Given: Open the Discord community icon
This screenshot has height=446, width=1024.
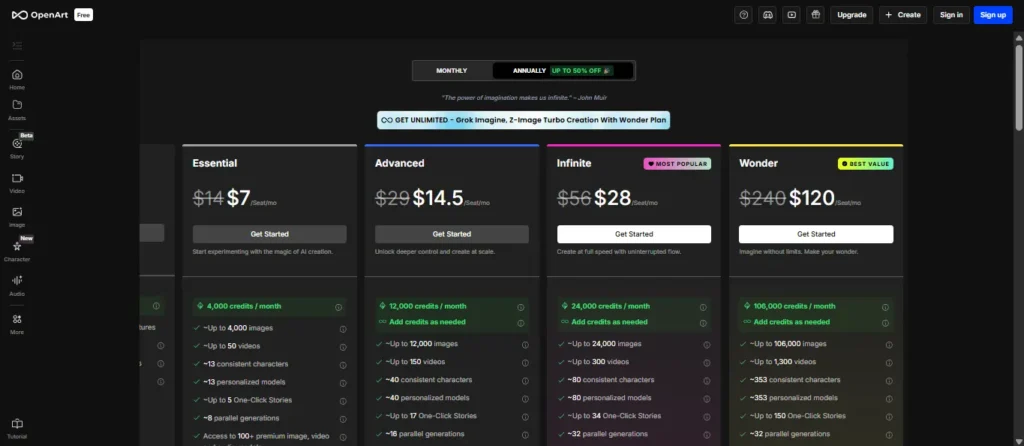Looking at the screenshot, I should click(x=767, y=15).
